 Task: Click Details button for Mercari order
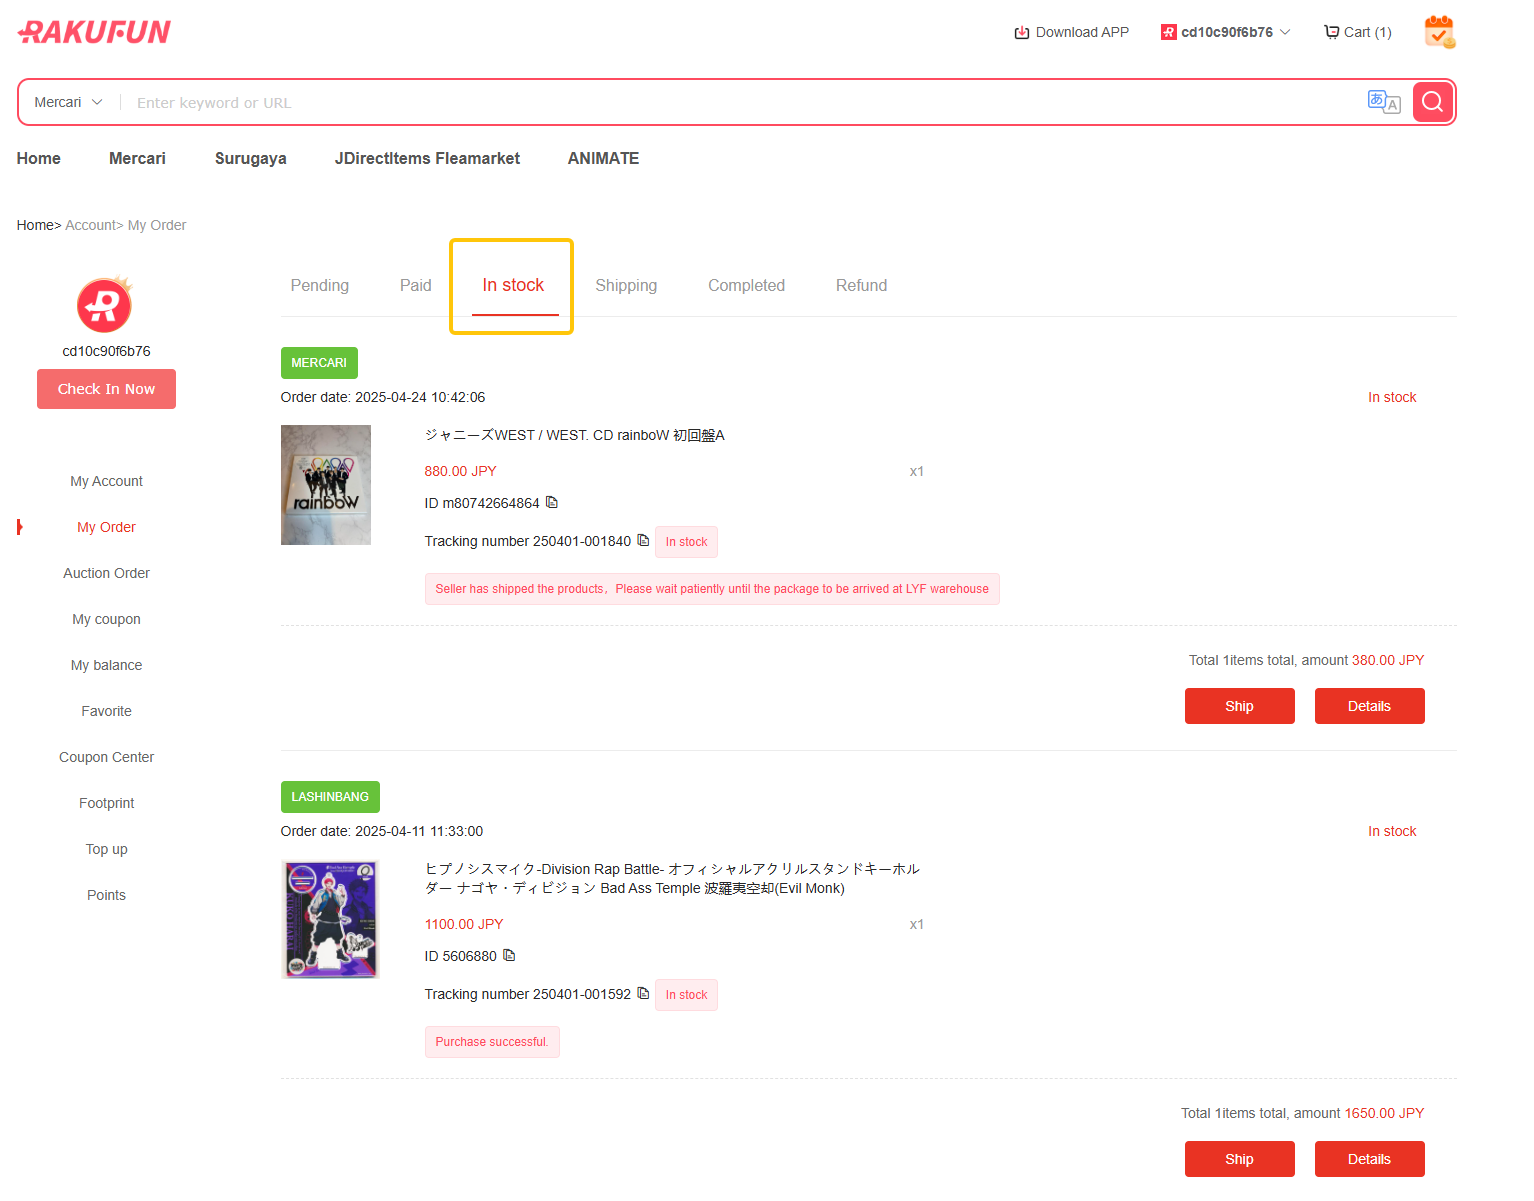pos(1369,706)
